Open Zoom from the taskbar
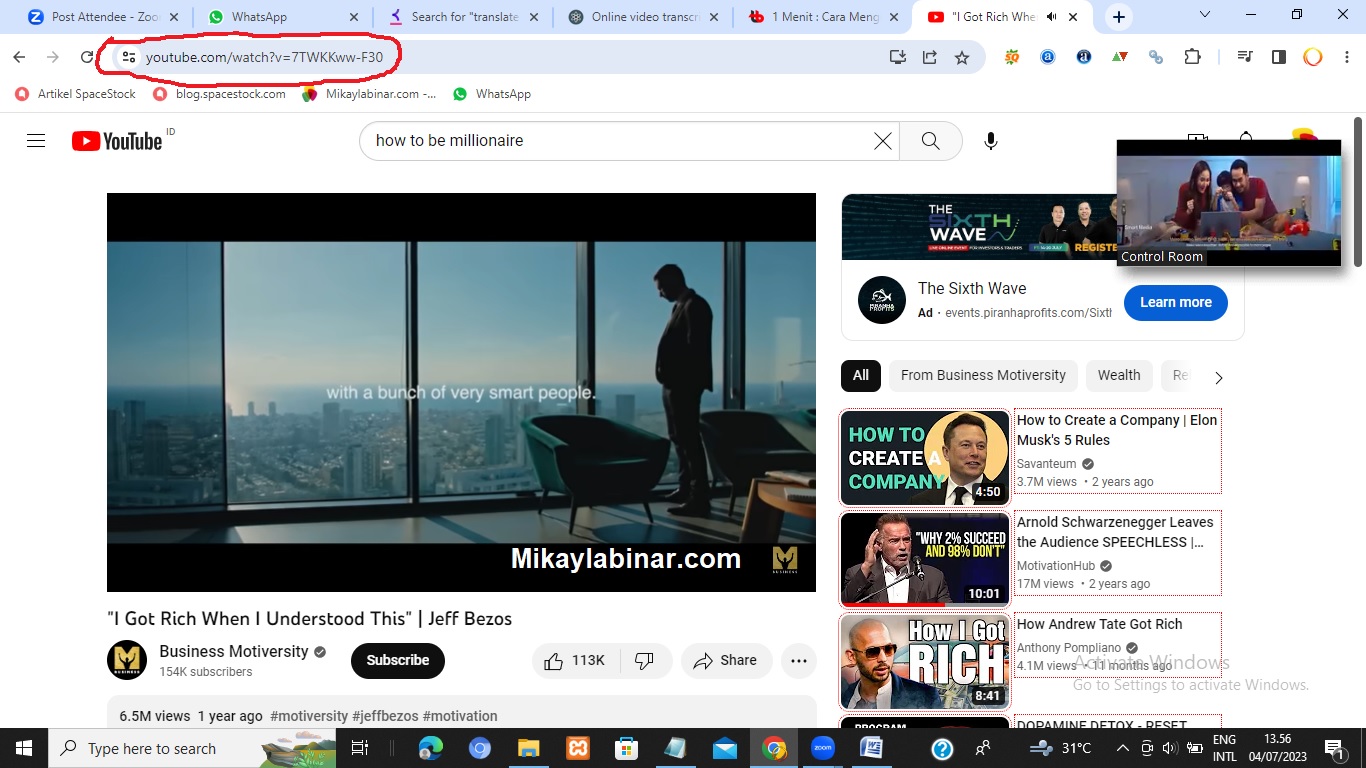1366x768 pixels. [823, 748]
